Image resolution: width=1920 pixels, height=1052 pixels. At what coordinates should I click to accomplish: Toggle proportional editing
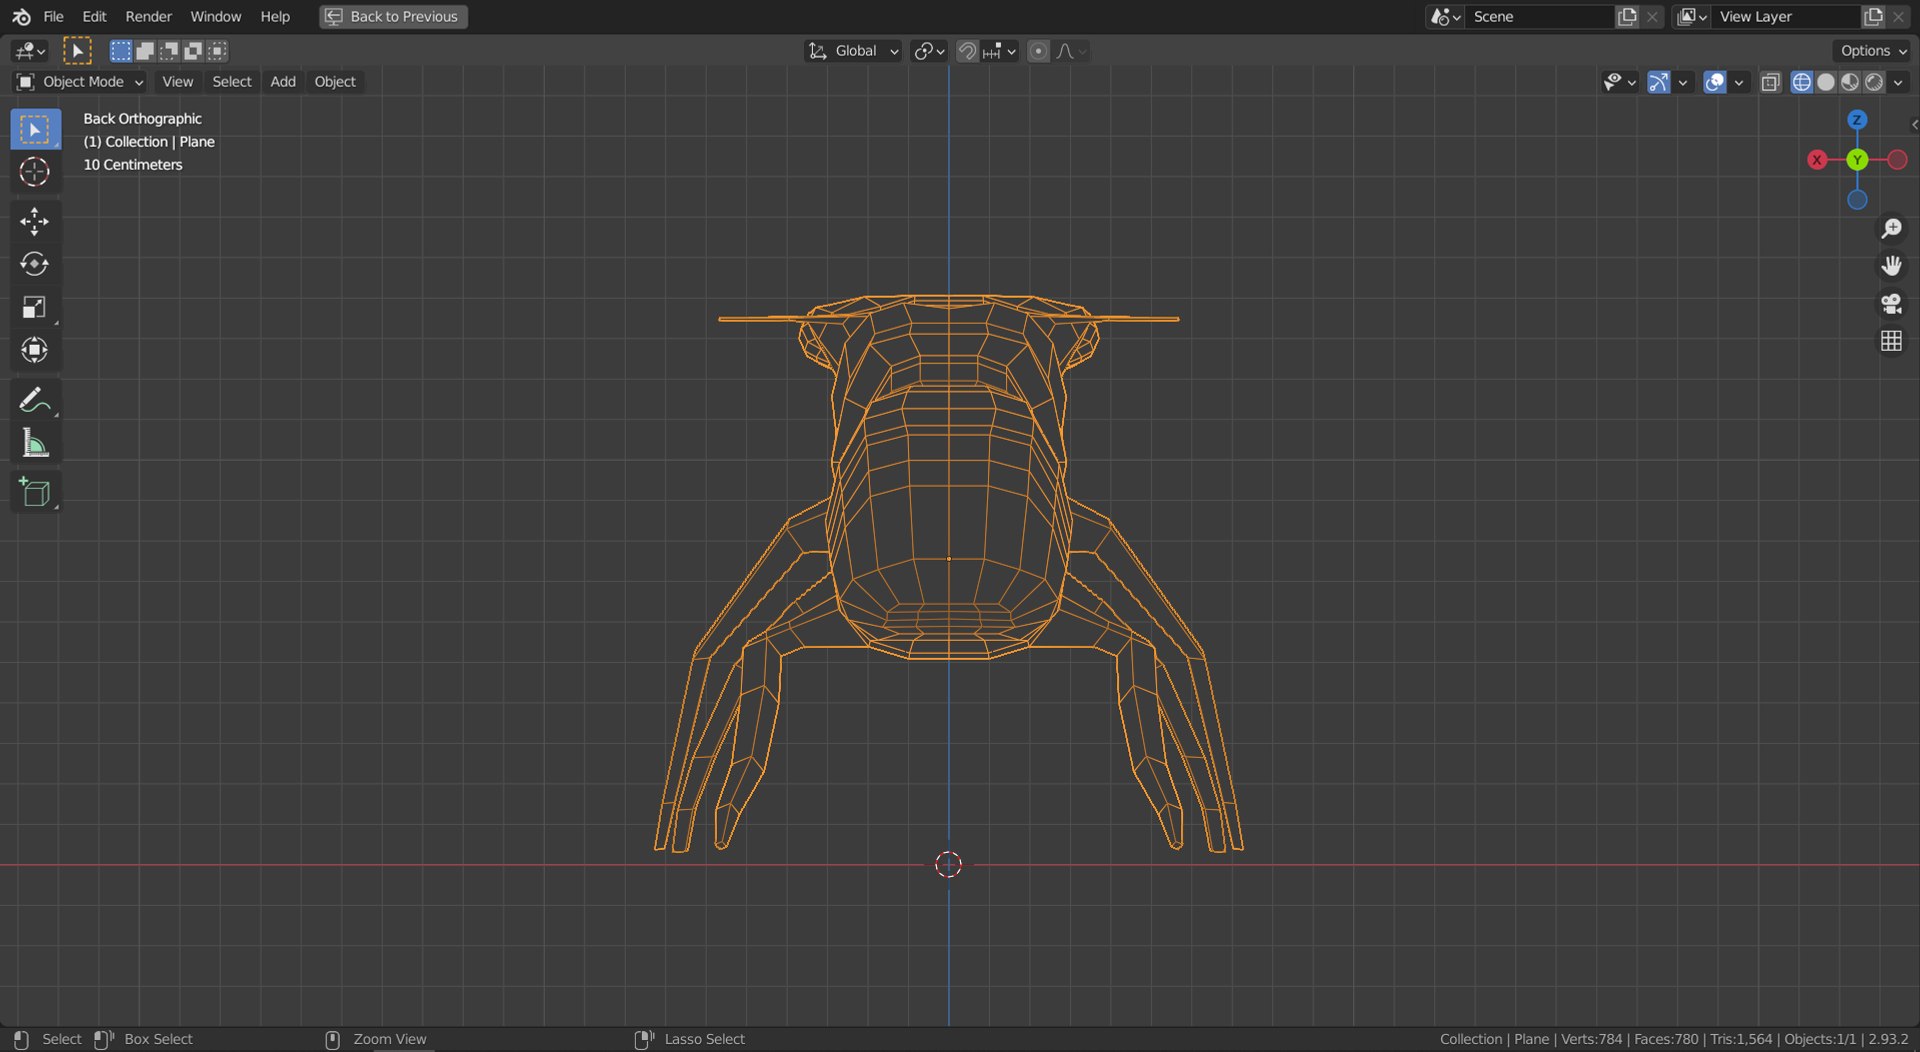pos(1039,51)
